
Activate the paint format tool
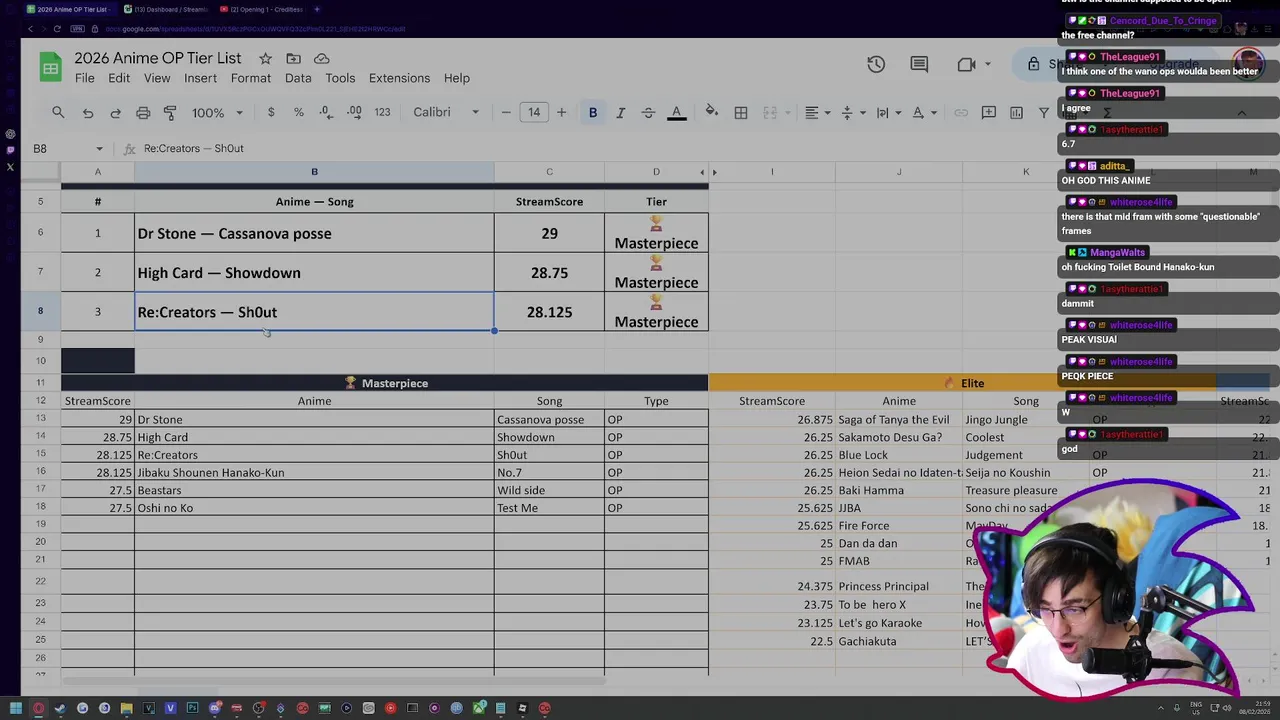[x=170, y=113]
